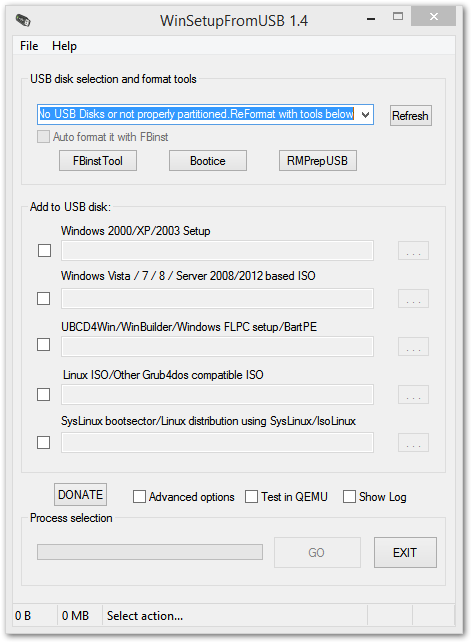This screenshot has width=472, height=643.
Task: Tick the Windows Vista/7/8 ISO checkbox
Action: (43, 299)
